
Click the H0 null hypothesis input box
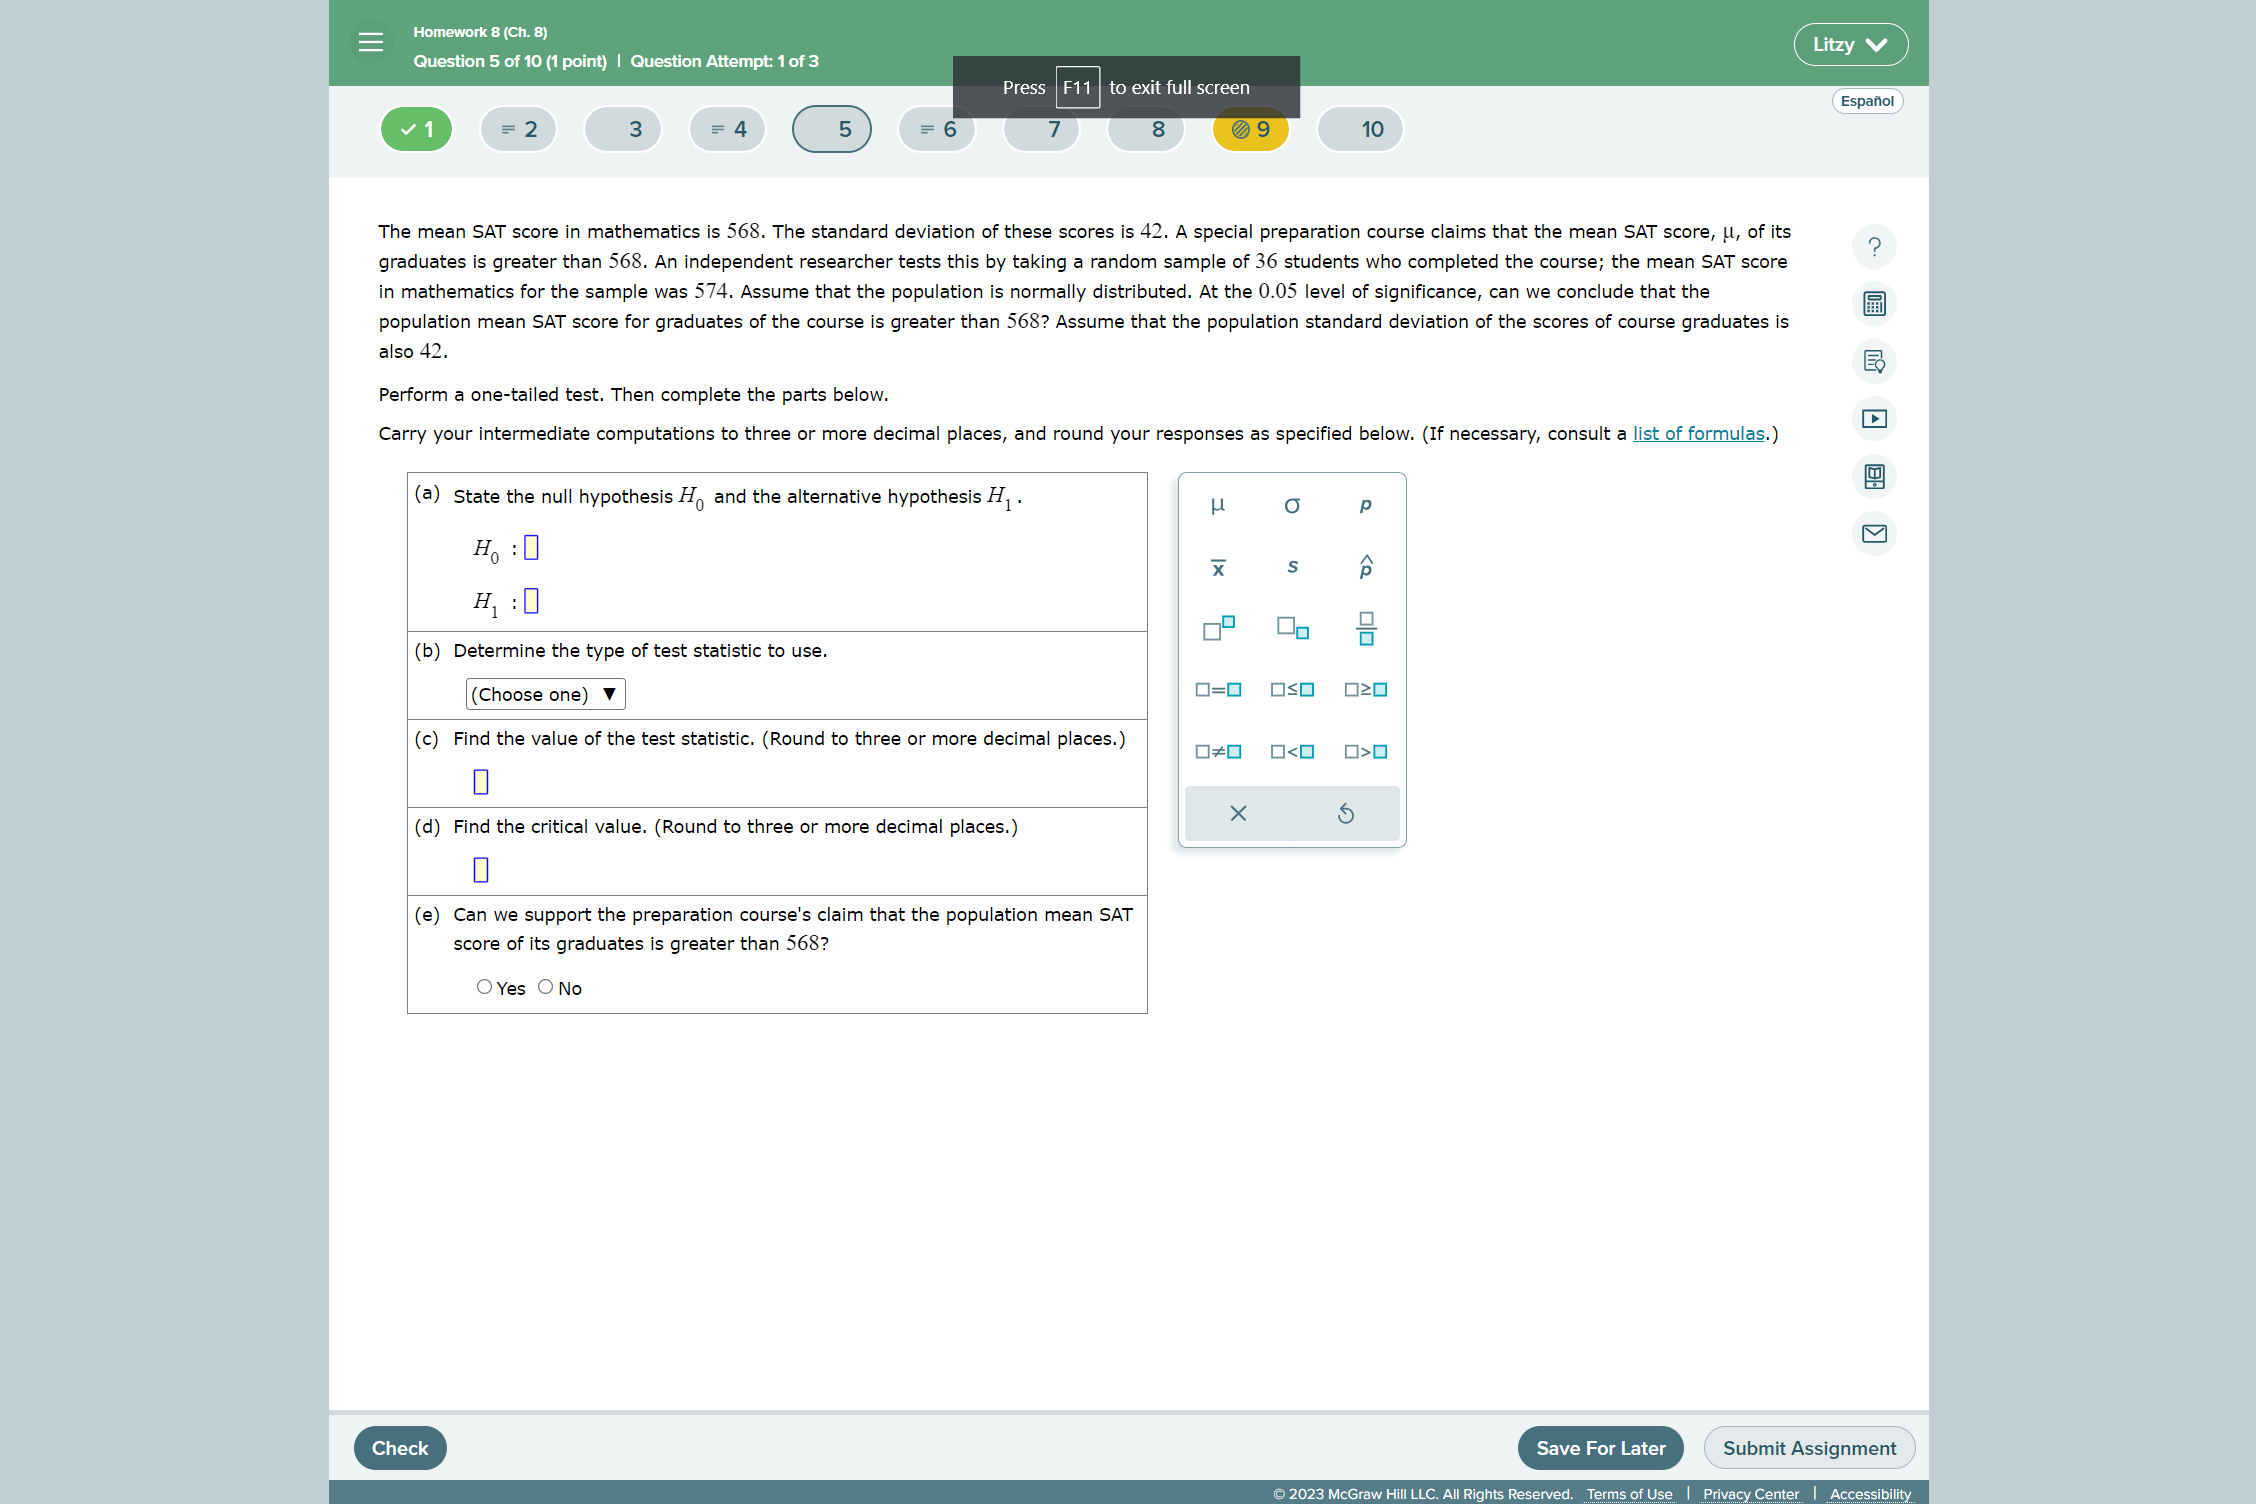click(x=531, y=547)
